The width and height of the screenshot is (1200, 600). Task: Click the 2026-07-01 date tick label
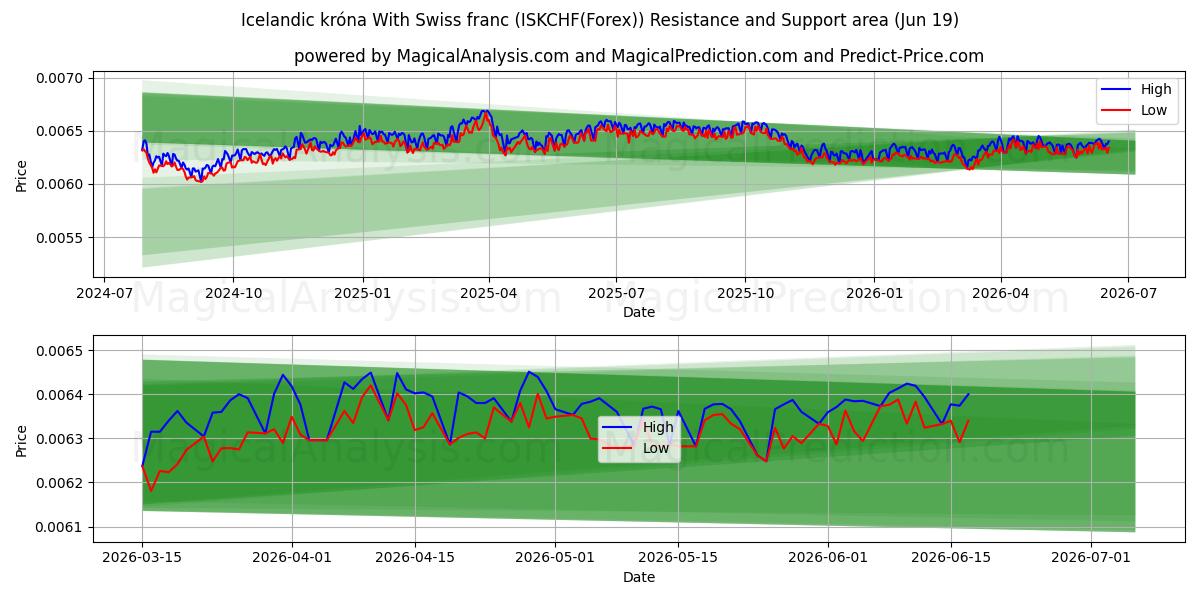pos(1093,558)
